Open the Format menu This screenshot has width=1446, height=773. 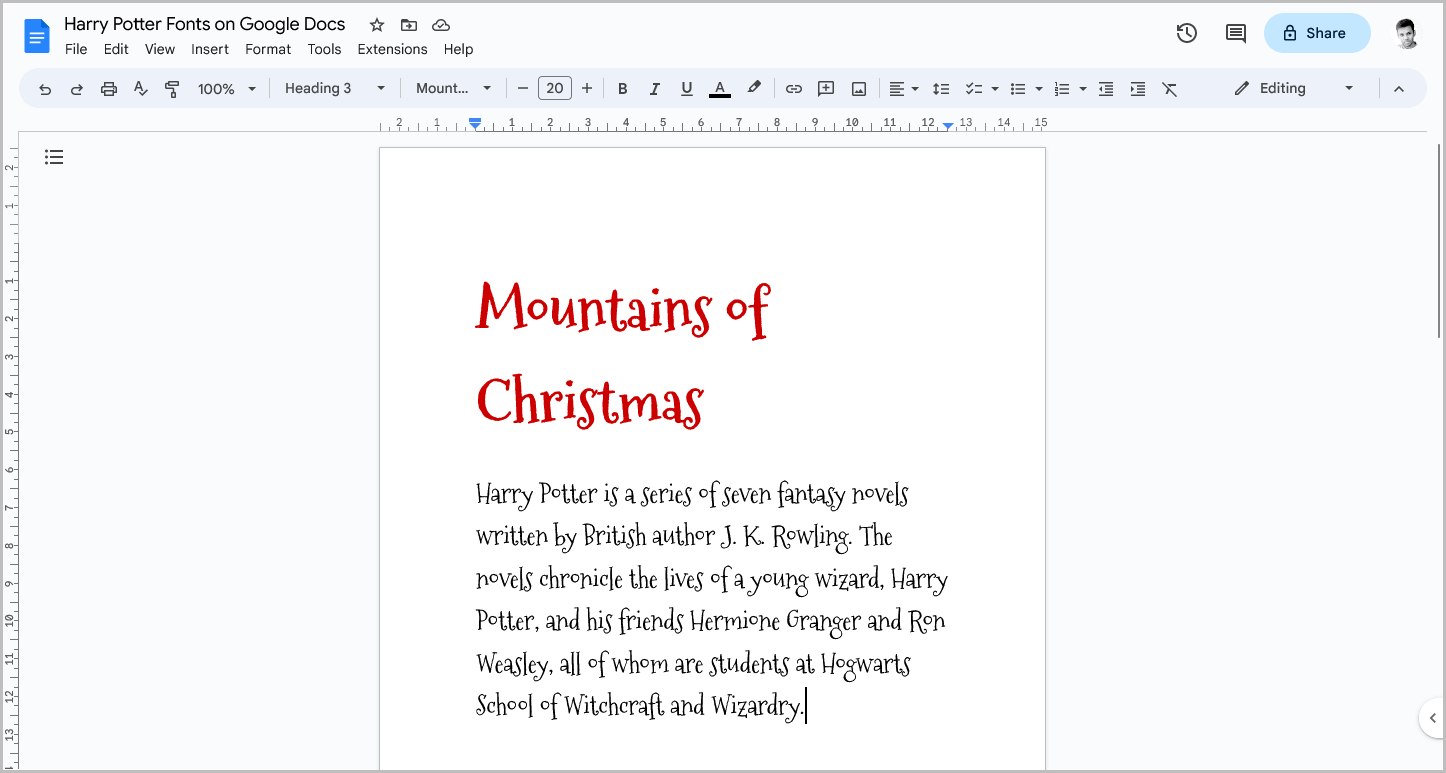click(267, 48)
